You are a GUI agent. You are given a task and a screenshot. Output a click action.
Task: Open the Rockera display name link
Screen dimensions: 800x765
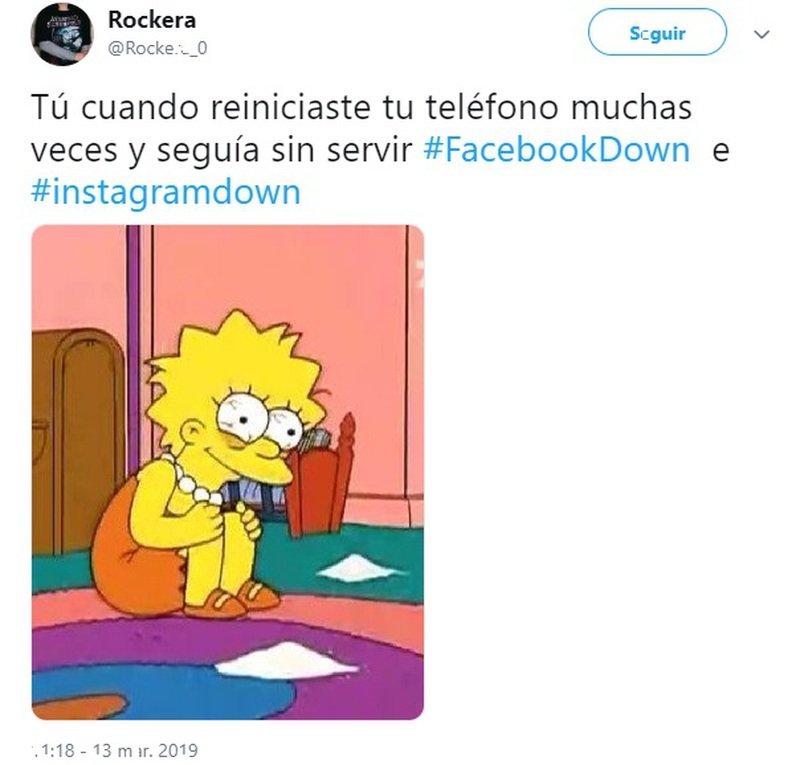[x=152, y=20]
